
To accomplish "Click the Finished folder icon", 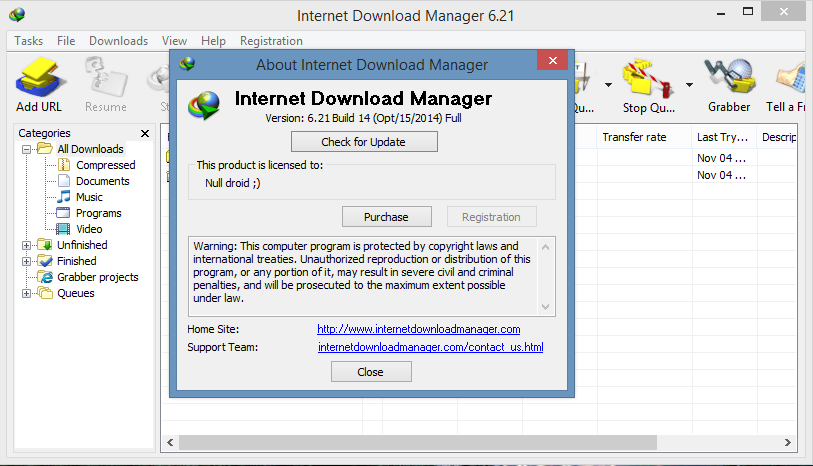I will tap(45, 261).
